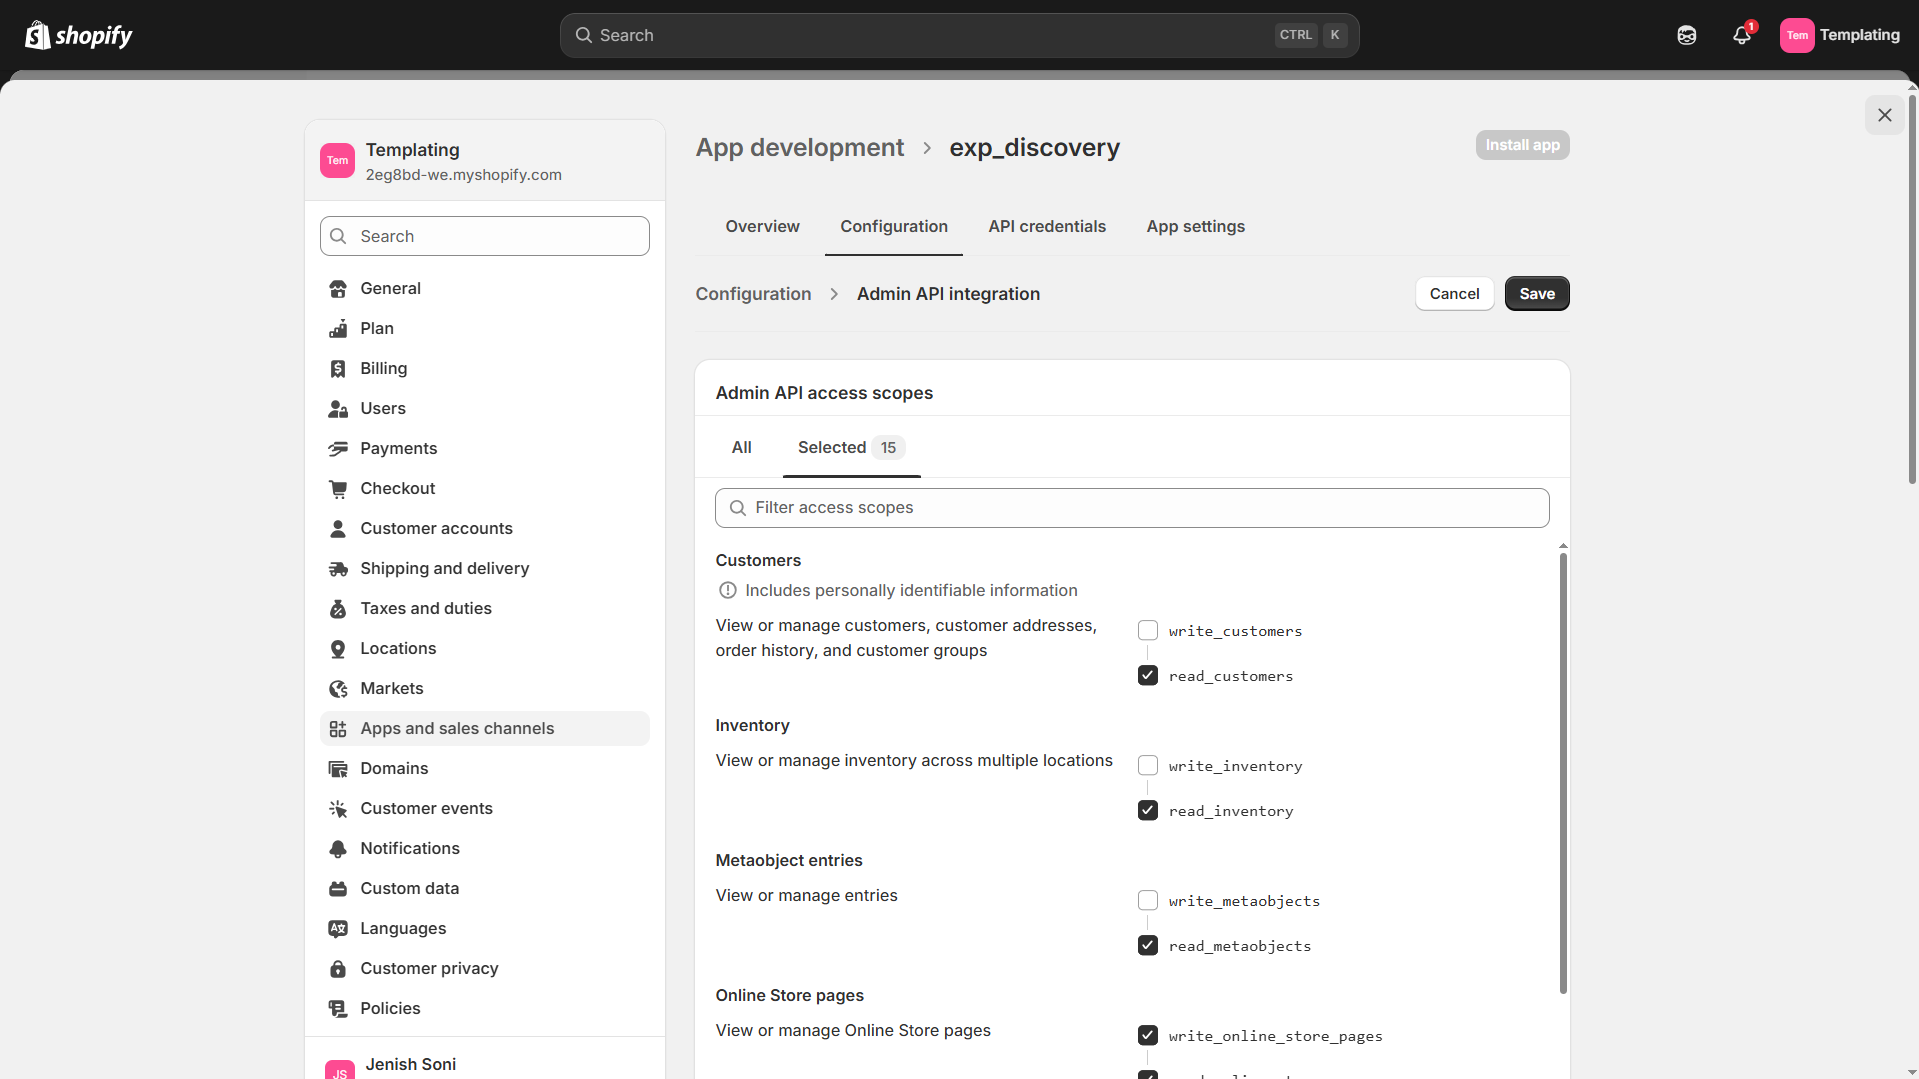The height and width of the screenshot is (1079, 1919).
Task: Click the Billing icon in sidebar
Action: click(x=338, y=369)
